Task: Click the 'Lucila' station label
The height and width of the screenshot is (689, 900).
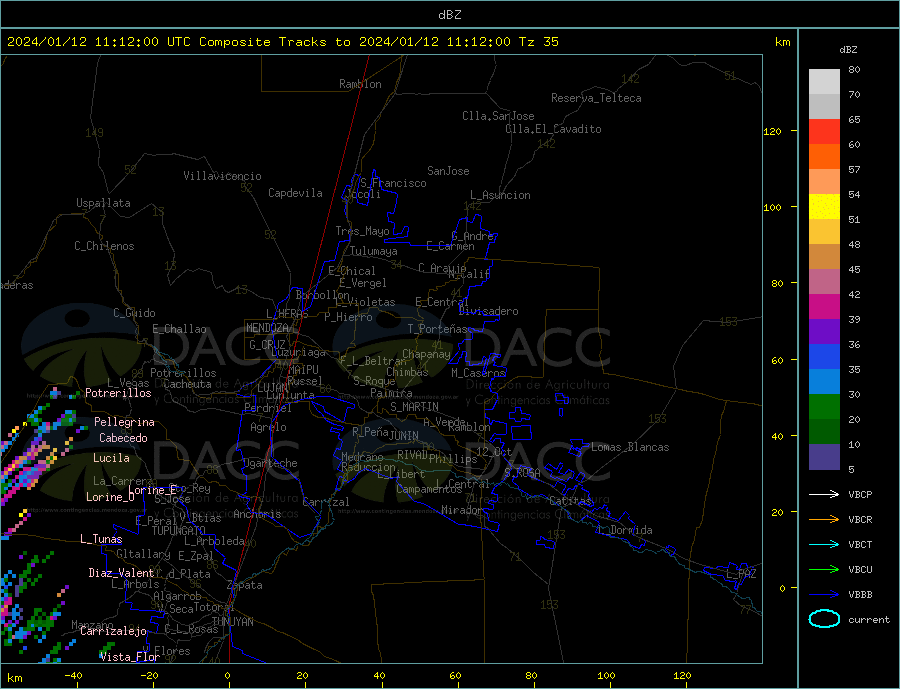Action: coord(111,458)
